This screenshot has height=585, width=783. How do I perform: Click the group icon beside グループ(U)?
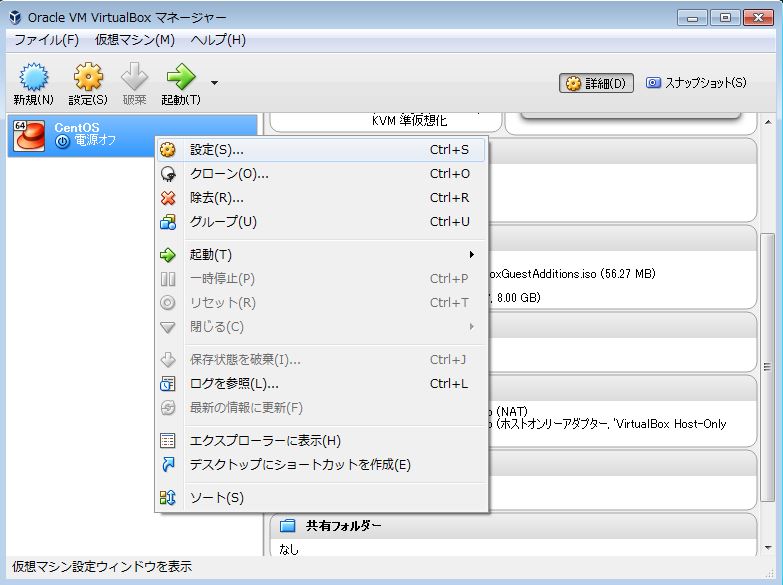tap(168, 222)
